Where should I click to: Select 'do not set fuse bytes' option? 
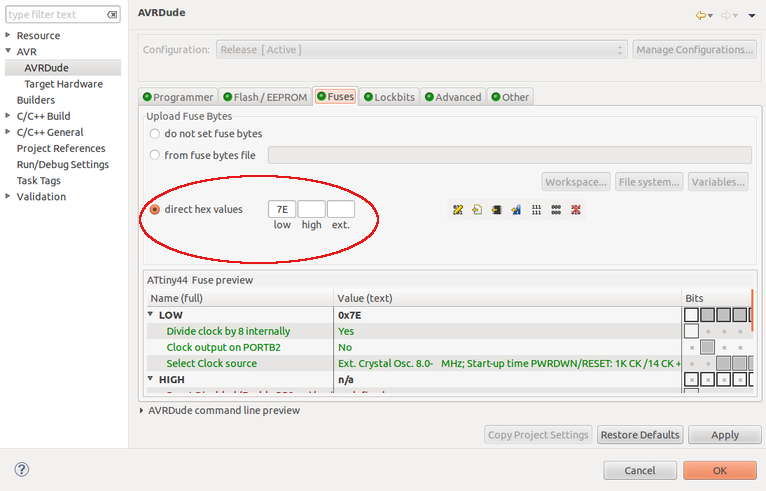pos(155,134)
